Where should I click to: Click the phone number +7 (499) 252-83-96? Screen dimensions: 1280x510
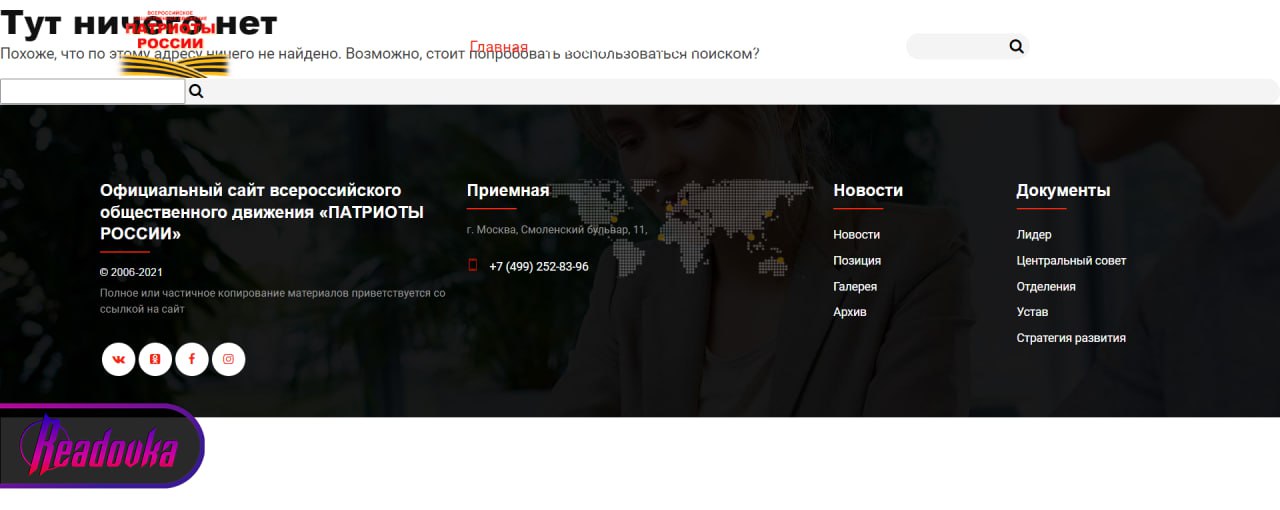pyautogui.click(x=538, y=267)
